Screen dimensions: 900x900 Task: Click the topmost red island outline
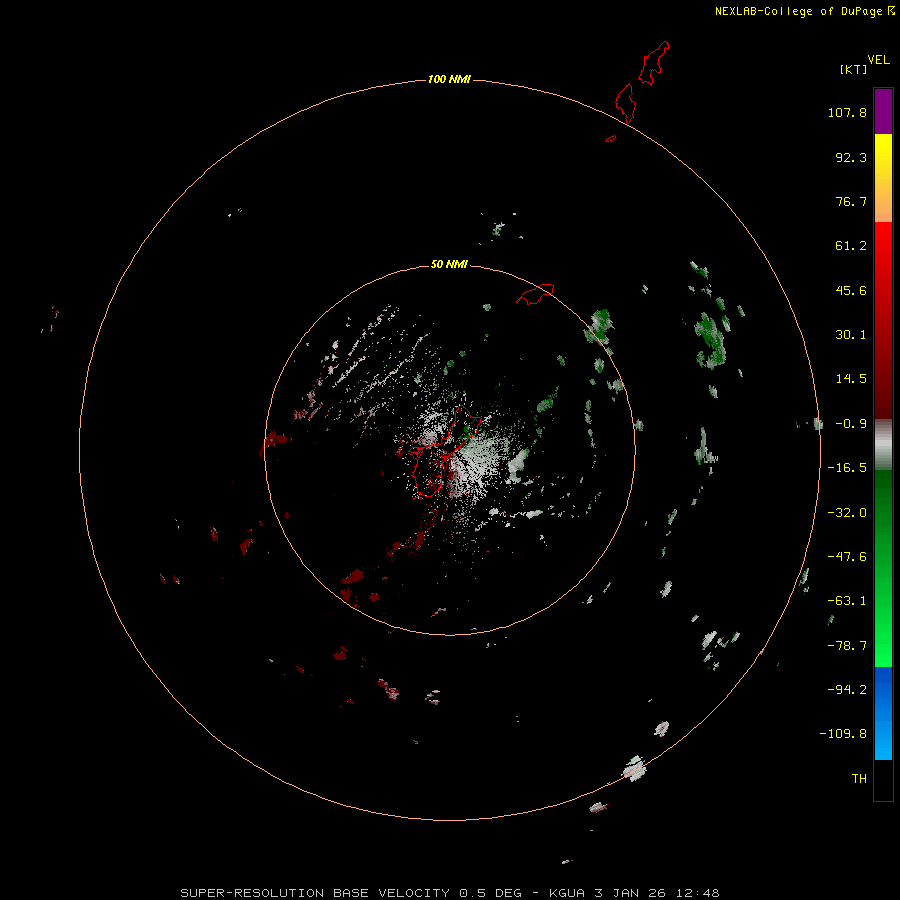654,63
